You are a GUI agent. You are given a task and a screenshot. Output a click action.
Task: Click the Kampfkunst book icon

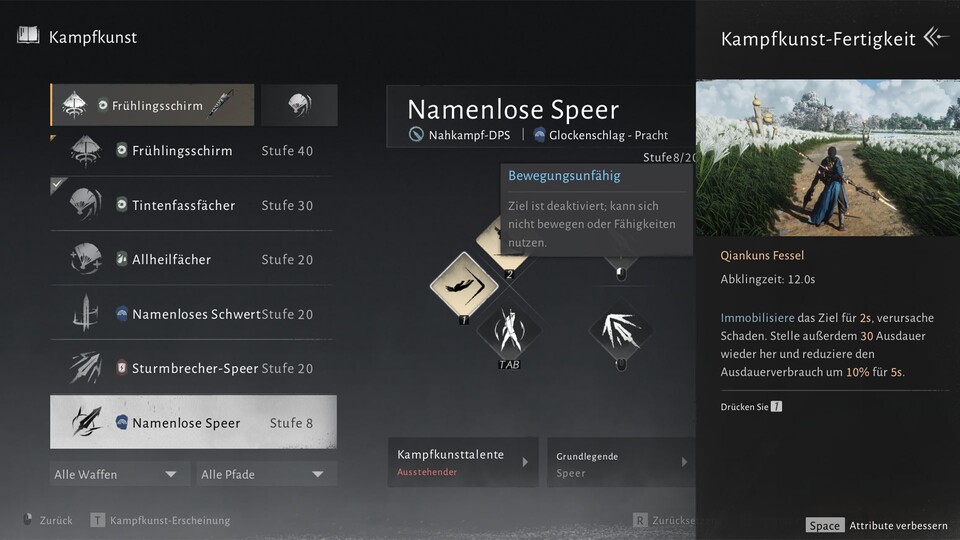[28, 37]
